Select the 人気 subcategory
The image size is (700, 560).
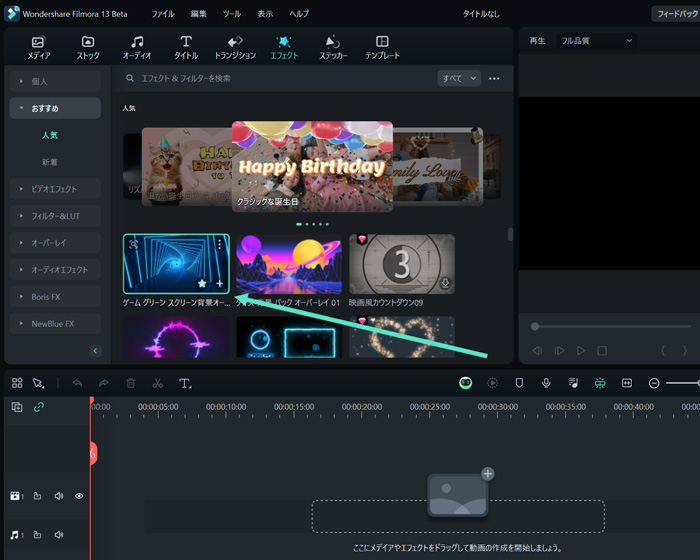[x=50, y=135]
